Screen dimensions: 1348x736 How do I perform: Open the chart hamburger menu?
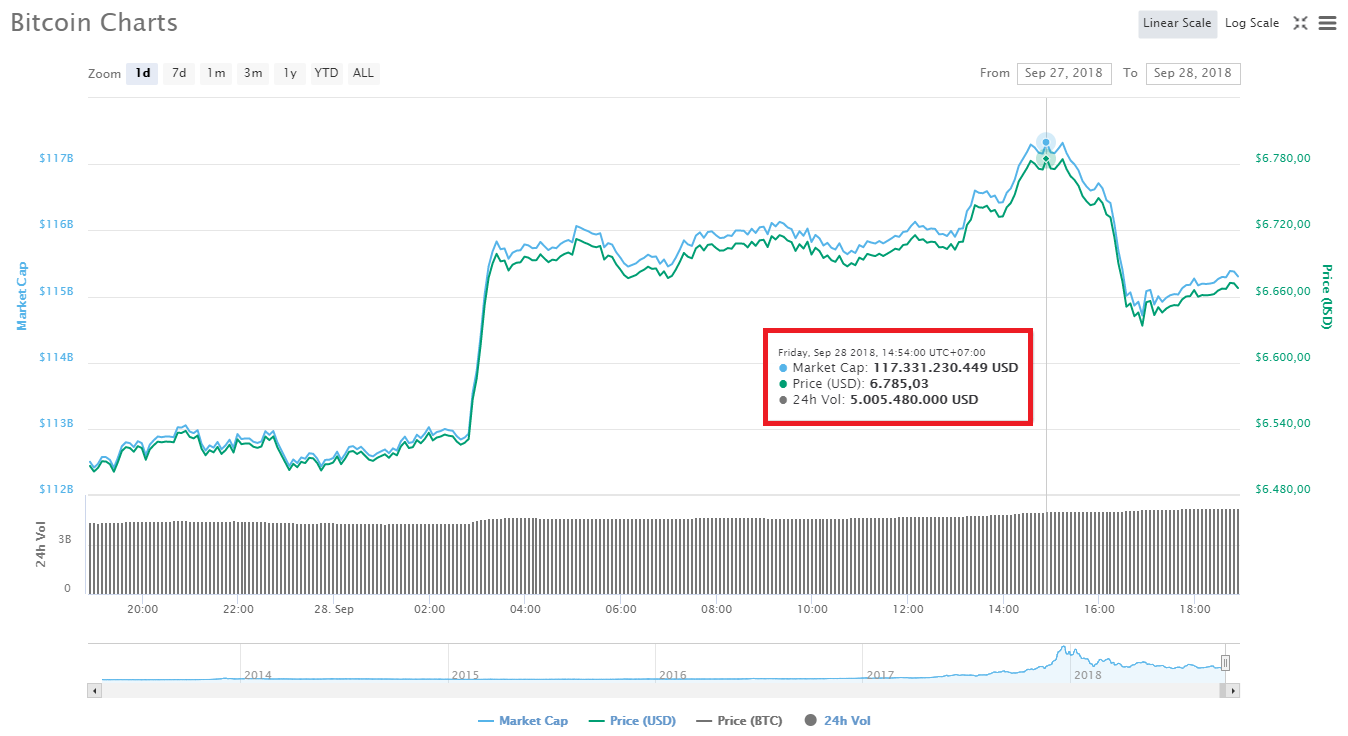coord(1327,23)
